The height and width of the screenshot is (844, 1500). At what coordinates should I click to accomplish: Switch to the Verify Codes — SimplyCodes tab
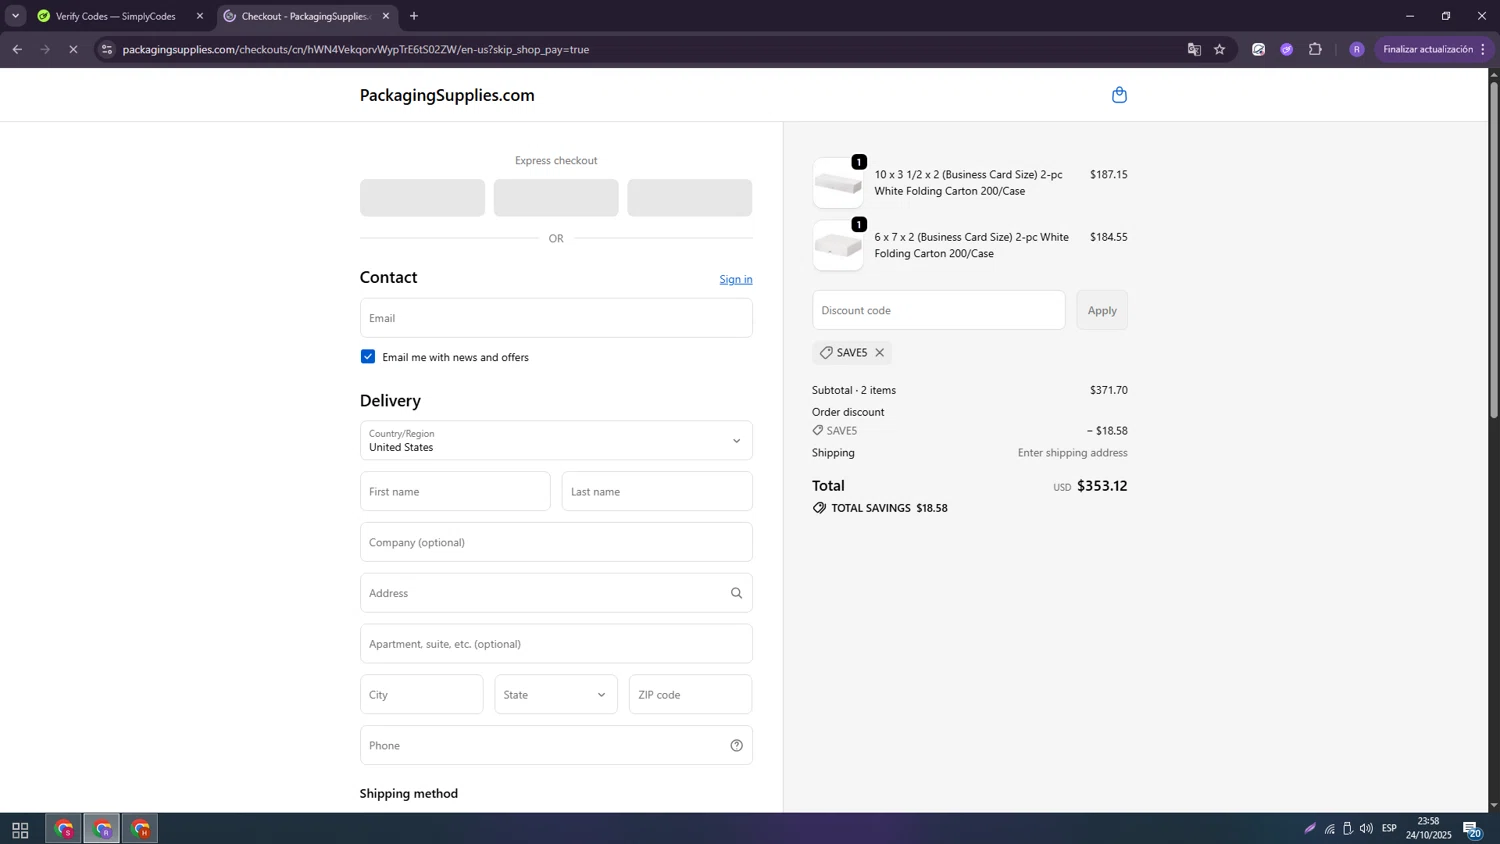115,16
